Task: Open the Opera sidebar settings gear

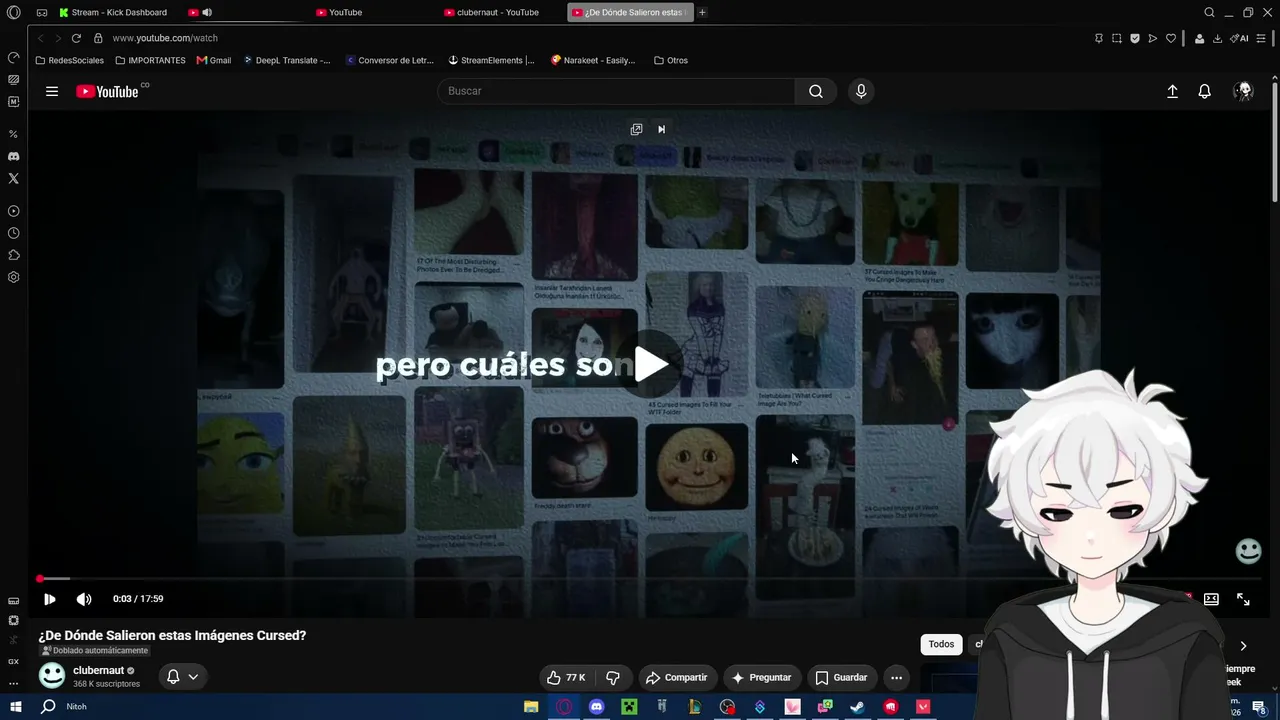Action: point(13,277)
